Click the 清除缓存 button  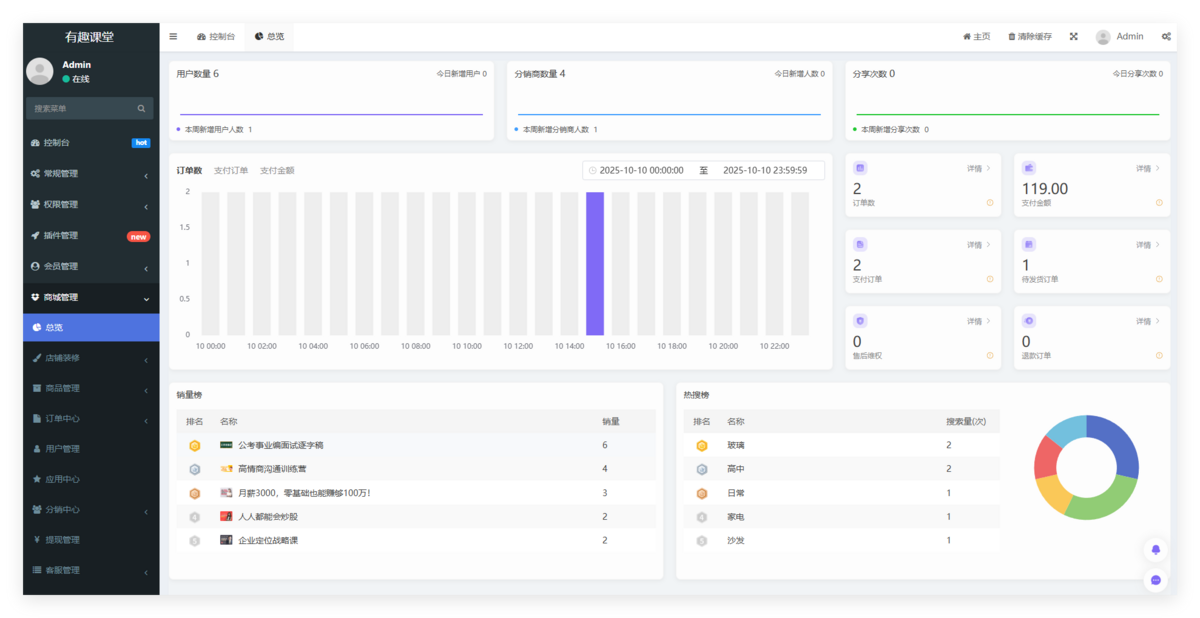click(1030, 37)
